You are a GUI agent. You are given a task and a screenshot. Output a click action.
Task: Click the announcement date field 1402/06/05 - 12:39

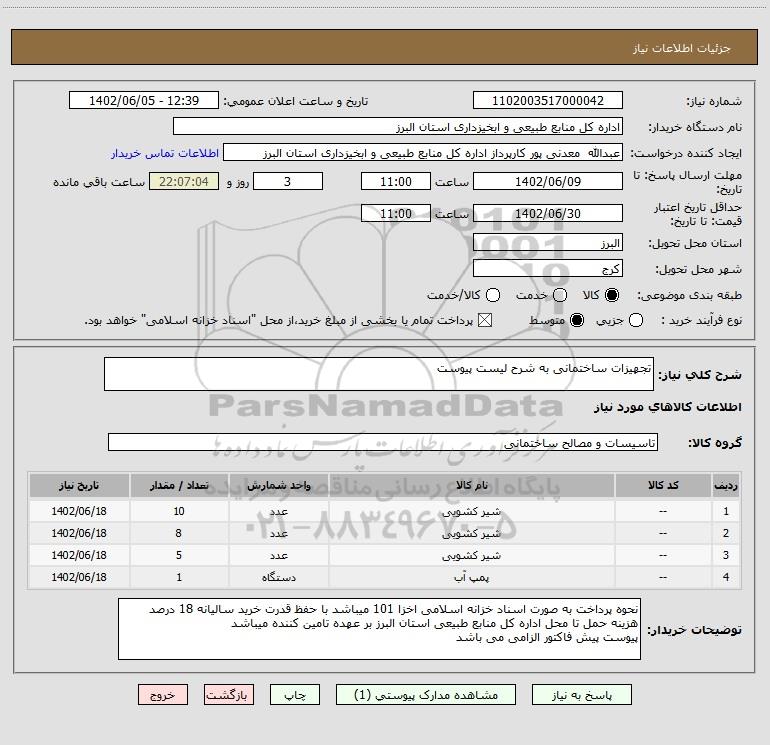pyautogui.click(x=144, y=100)
